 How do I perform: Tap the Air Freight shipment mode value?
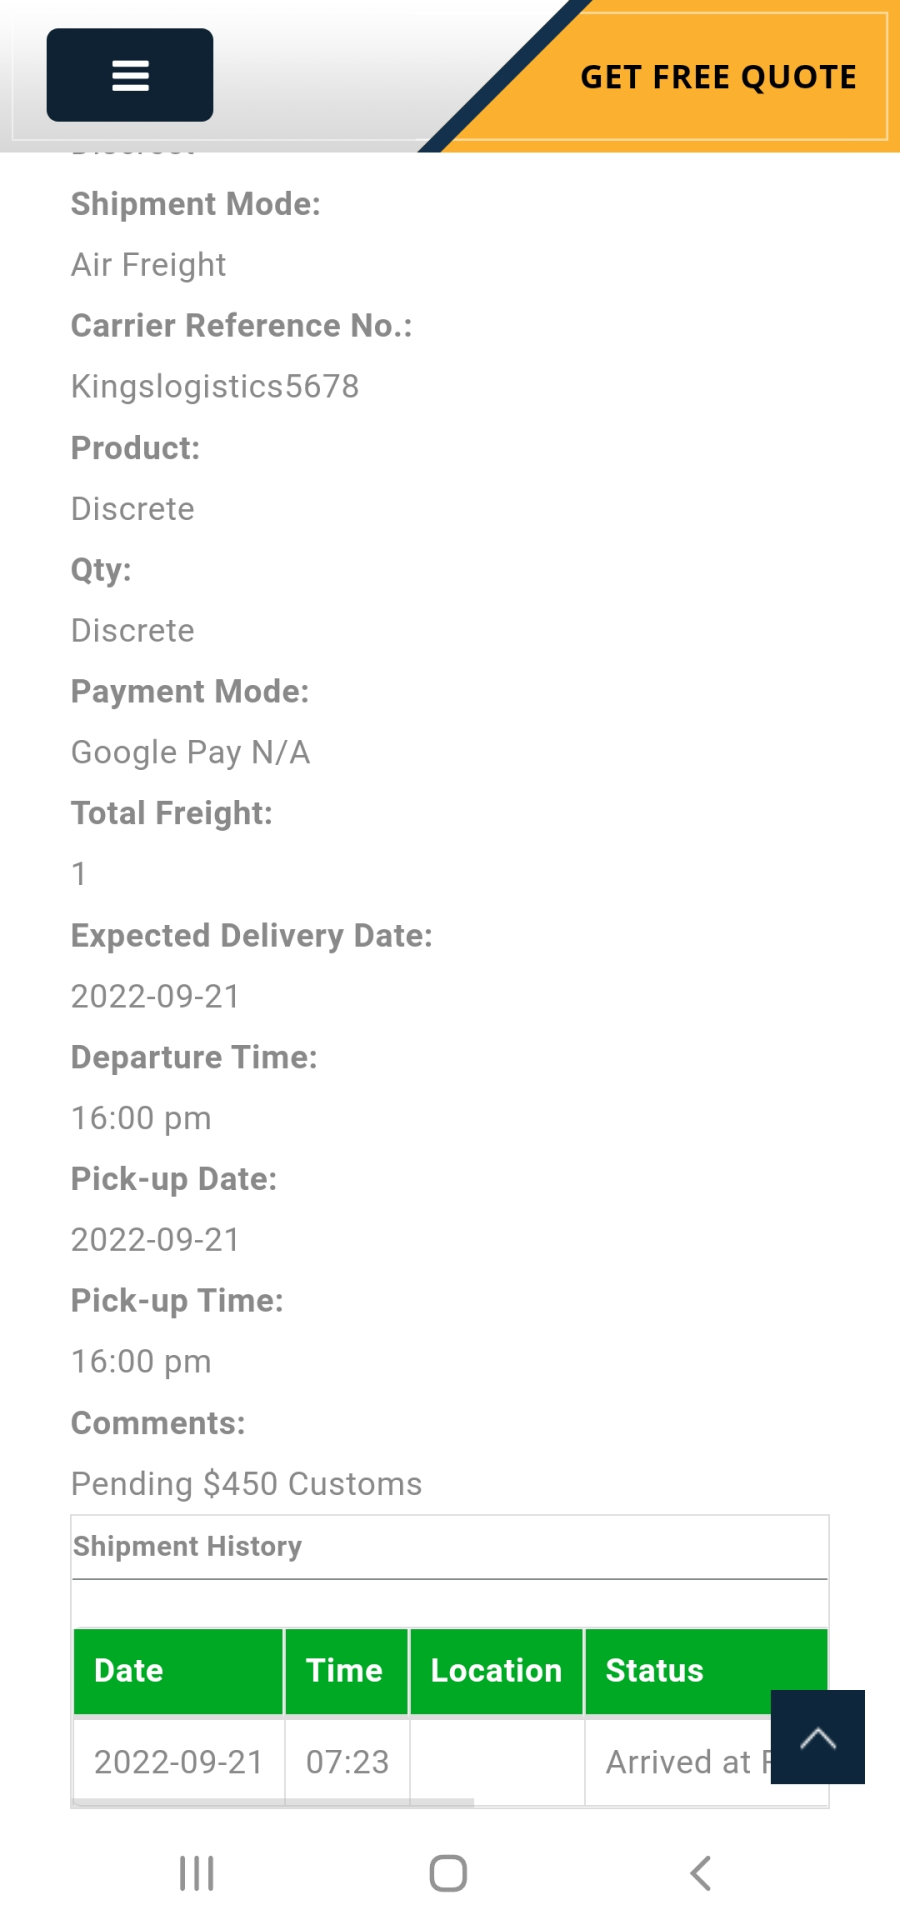coord(149,265)
